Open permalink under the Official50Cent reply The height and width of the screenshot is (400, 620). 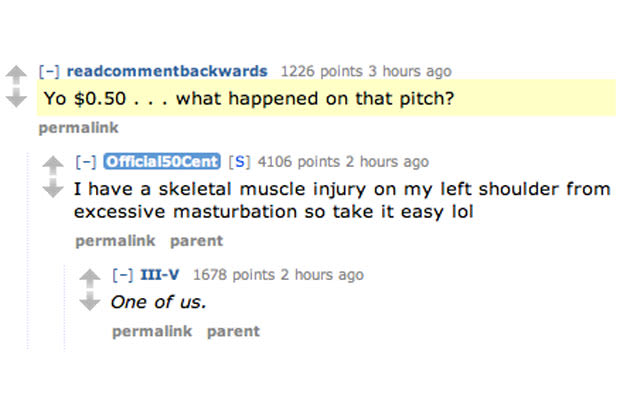[115, 241]
